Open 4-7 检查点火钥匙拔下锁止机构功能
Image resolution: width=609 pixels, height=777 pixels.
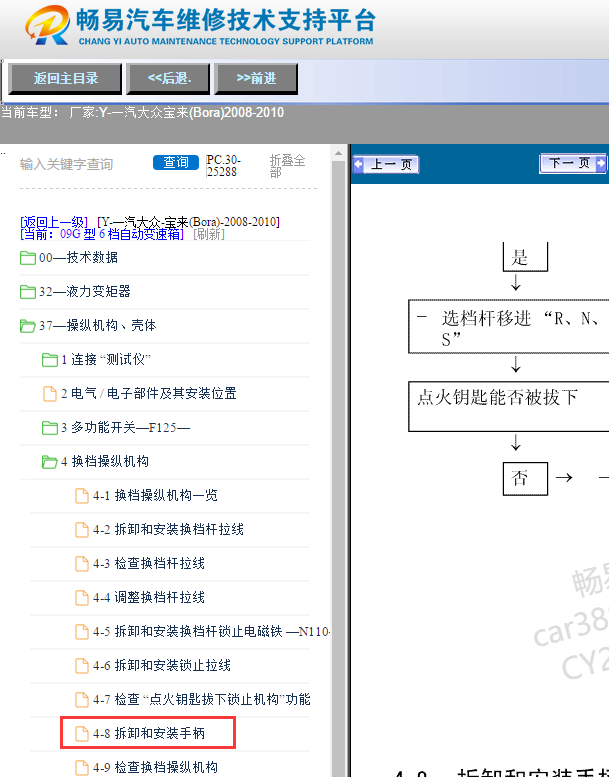[x=201, y=700]
